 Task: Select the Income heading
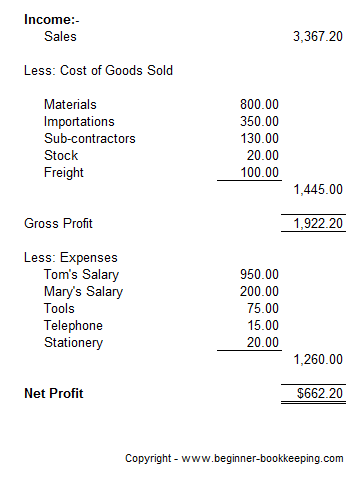point(52,20)
